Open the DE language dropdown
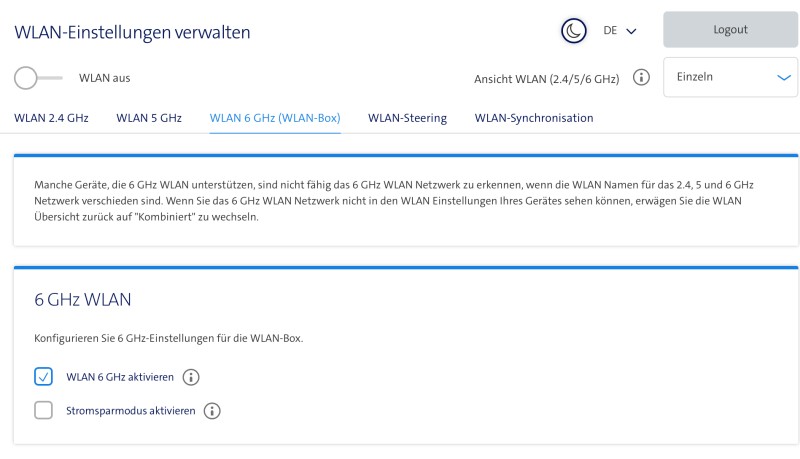 click(619, 31)
